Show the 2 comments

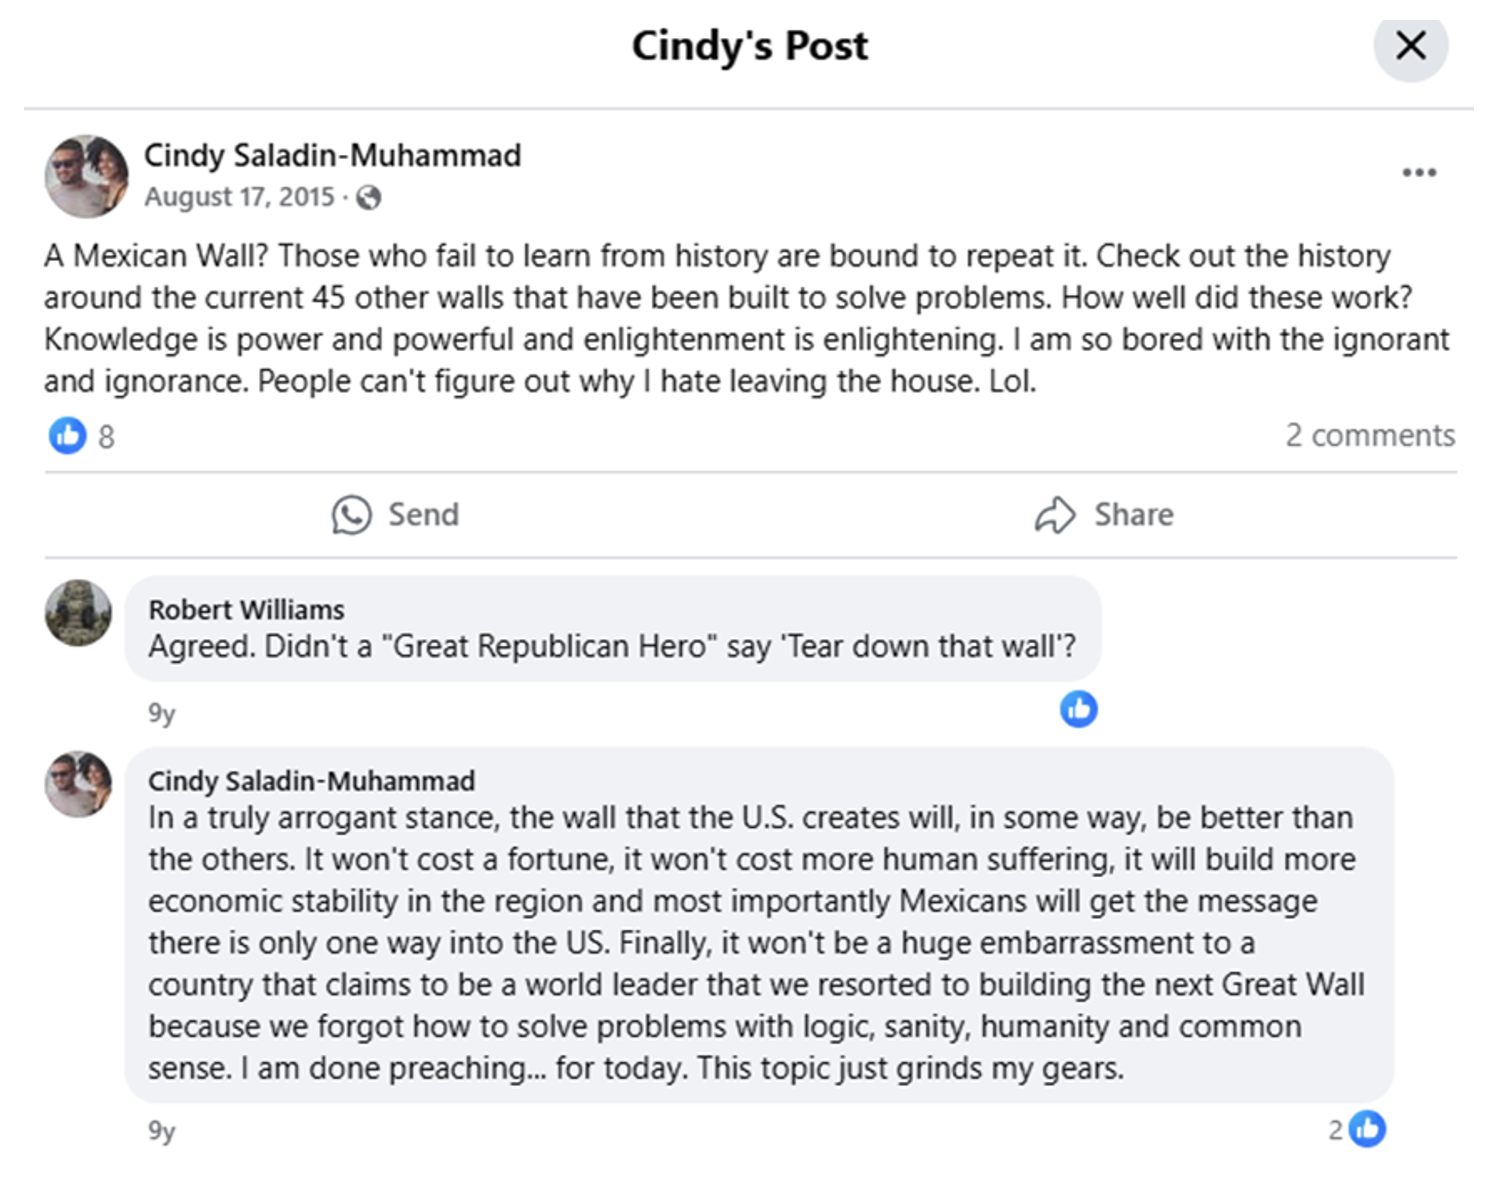point(1370,435)
